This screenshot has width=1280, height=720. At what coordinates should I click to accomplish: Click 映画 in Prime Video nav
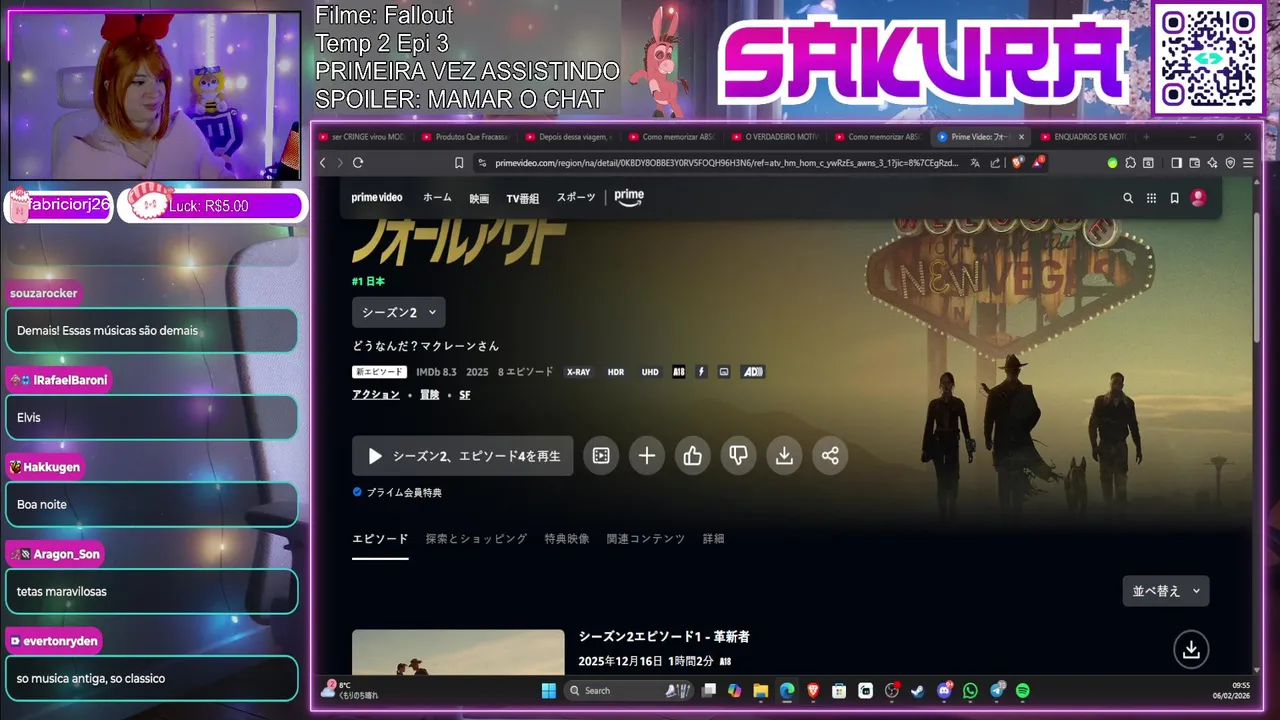coord(479,198)
